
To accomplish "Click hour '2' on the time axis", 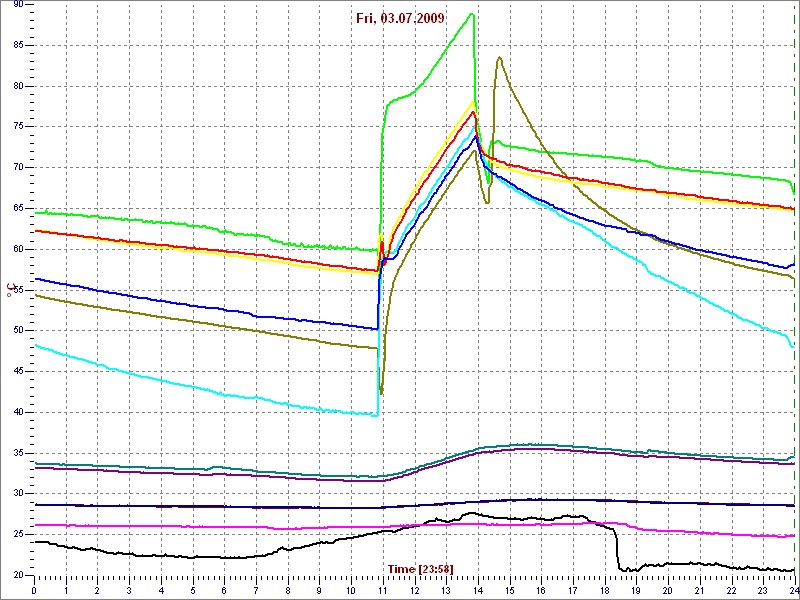I will (97, 589).
